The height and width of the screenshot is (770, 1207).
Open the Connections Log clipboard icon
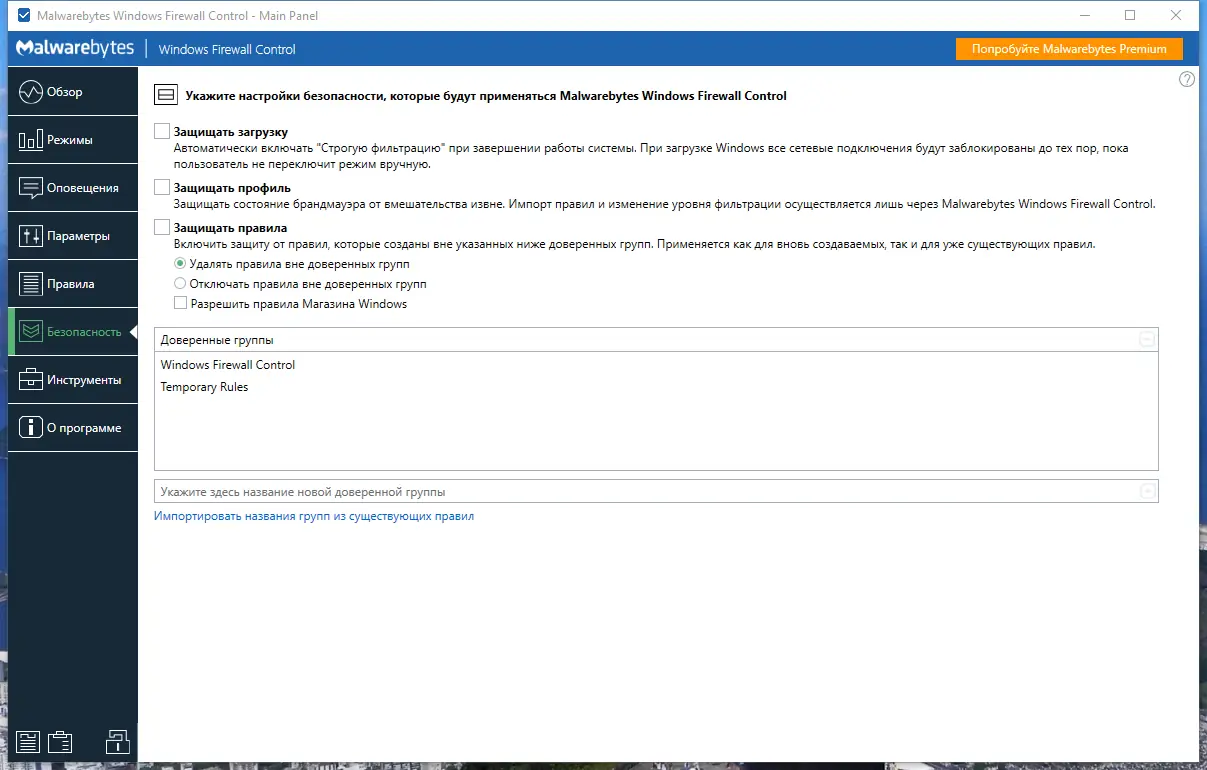coord(60,741)
